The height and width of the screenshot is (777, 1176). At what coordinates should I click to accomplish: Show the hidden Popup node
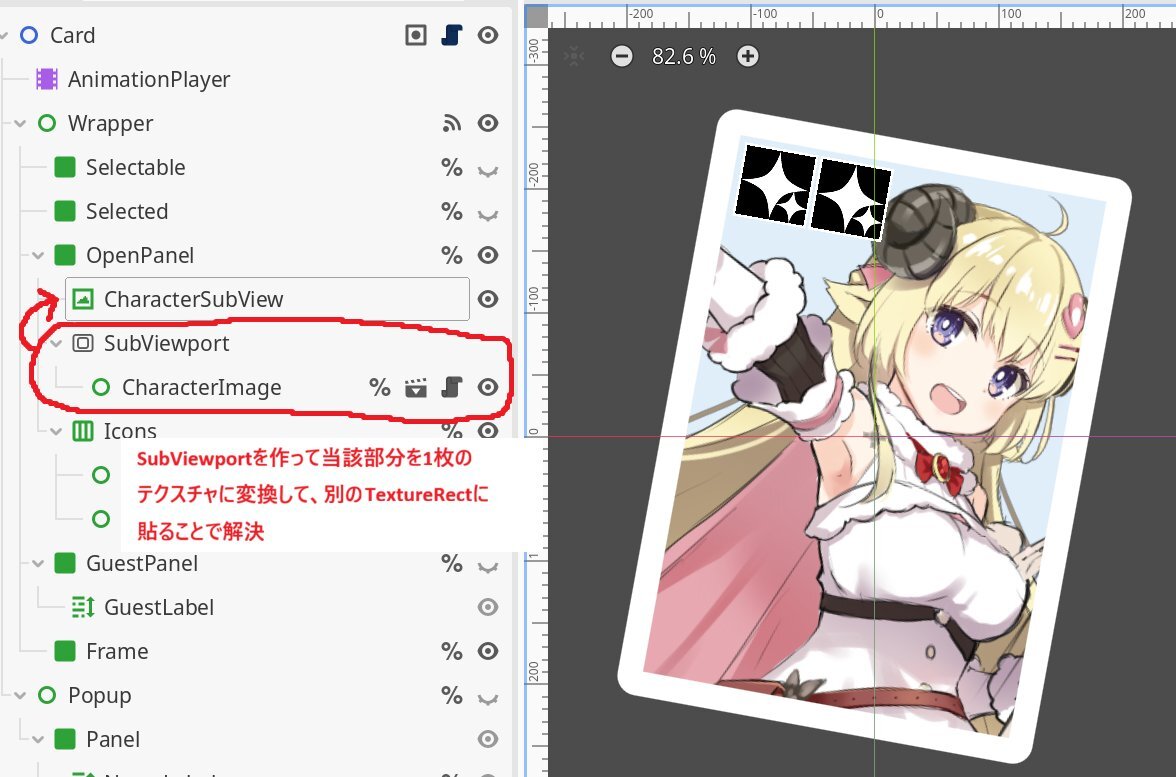(x=488, y=699)
